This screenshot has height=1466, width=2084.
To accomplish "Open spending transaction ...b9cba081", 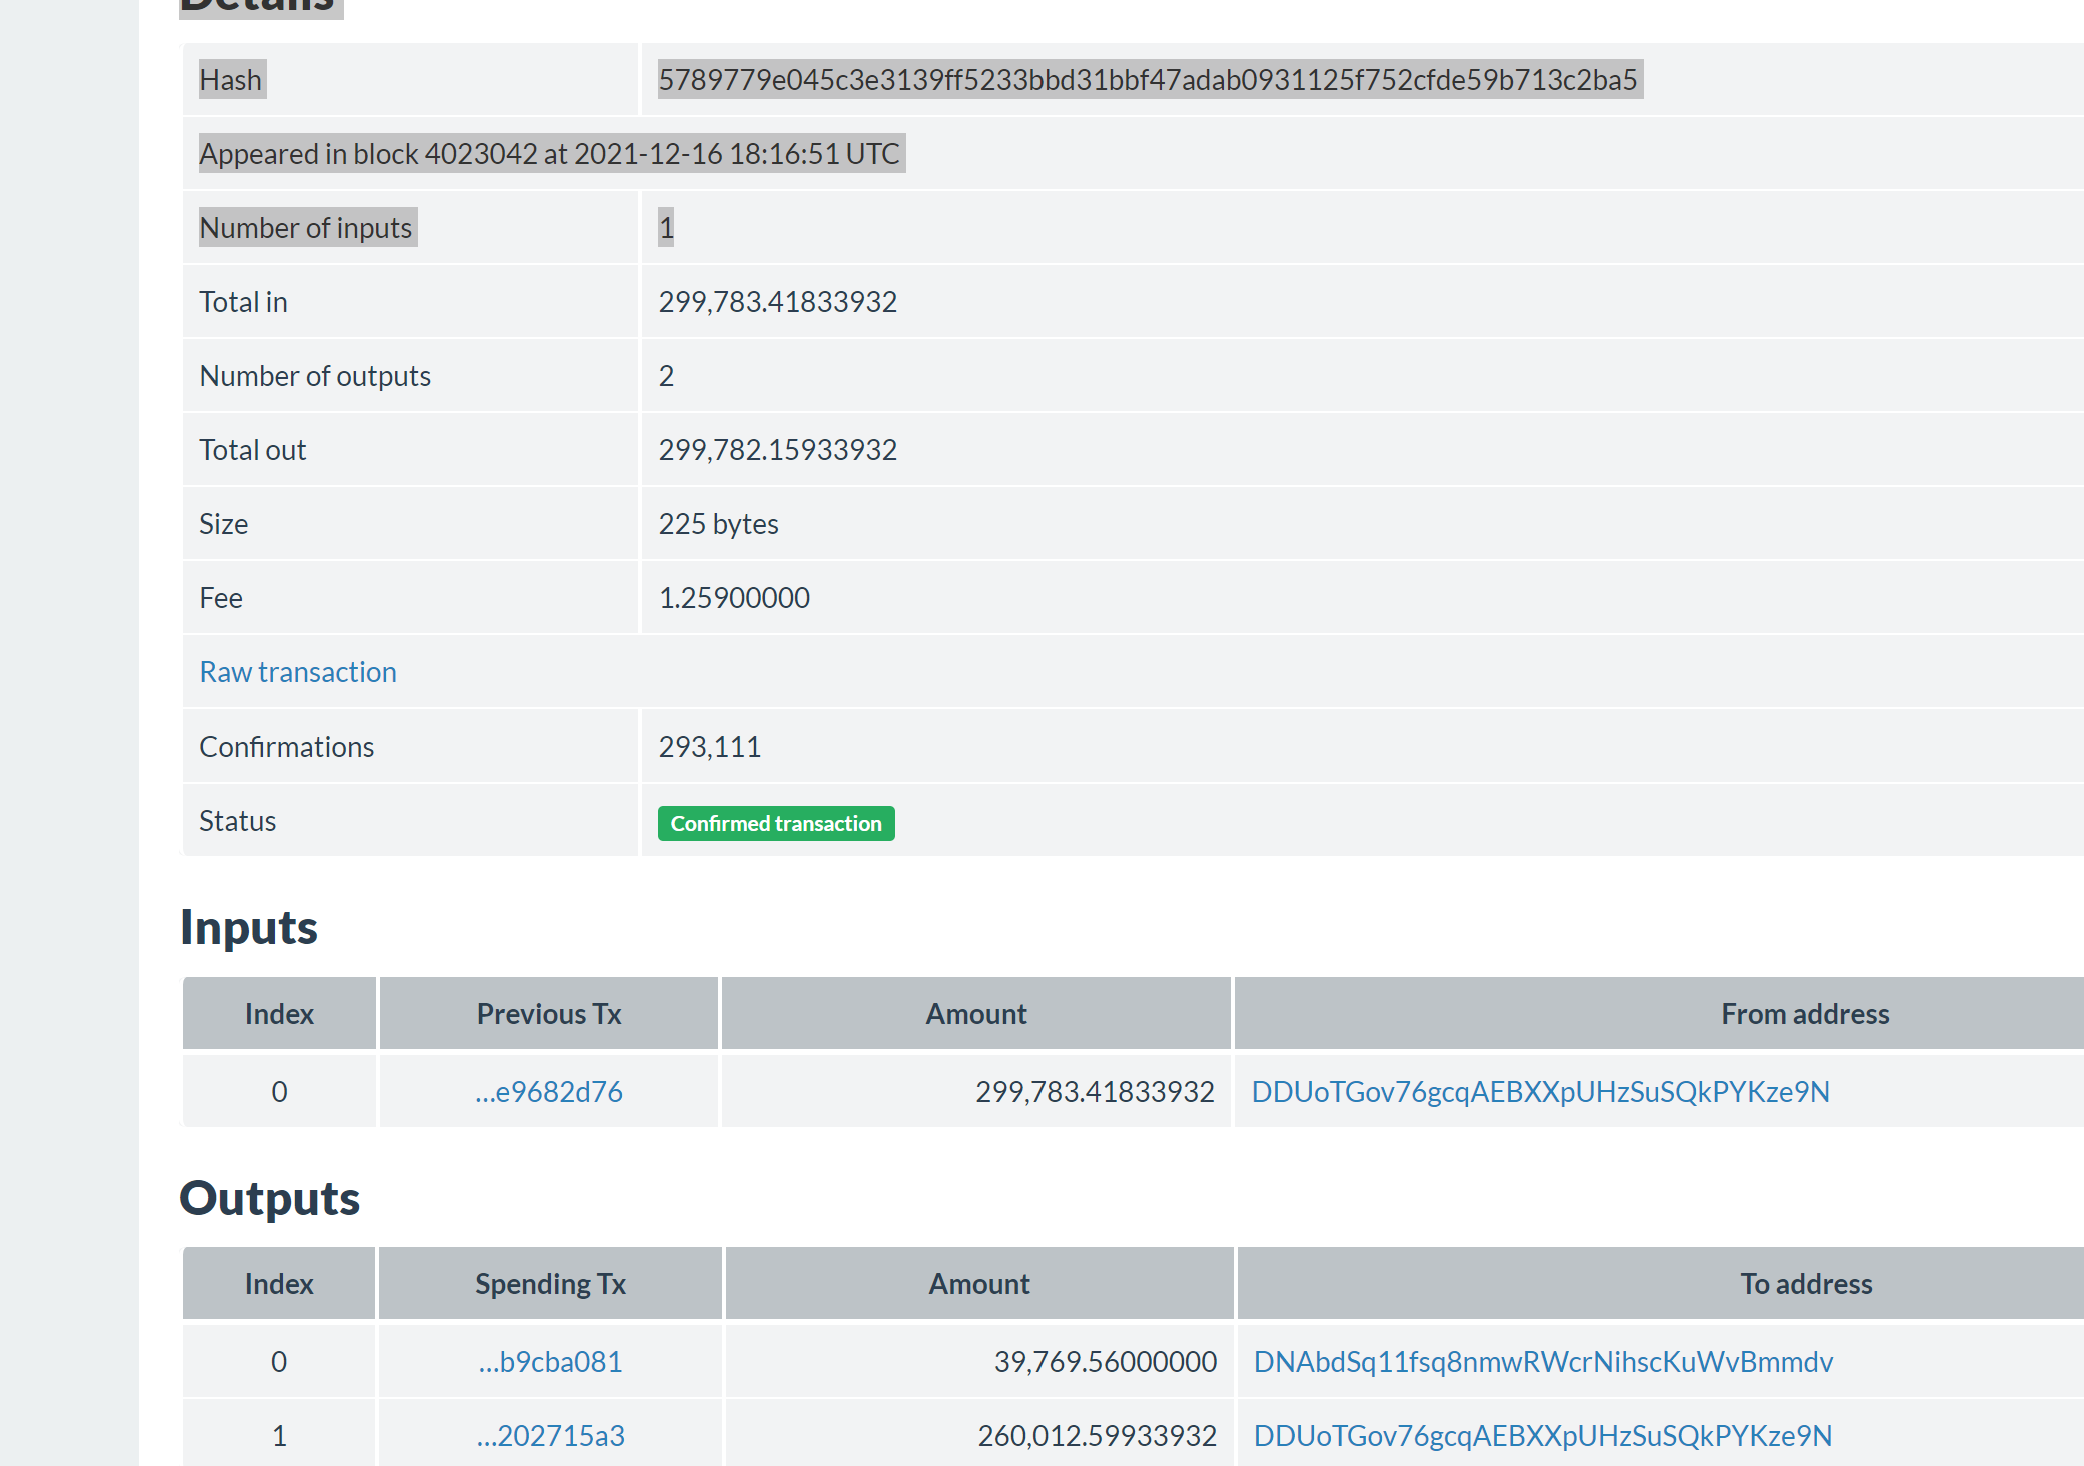I will [x=549, y=1361].
